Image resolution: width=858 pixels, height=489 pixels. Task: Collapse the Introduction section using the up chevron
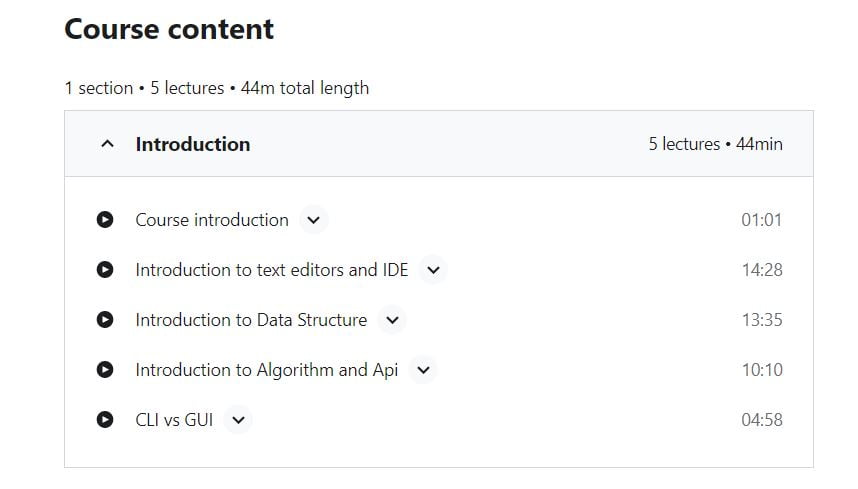coord(108,144)
